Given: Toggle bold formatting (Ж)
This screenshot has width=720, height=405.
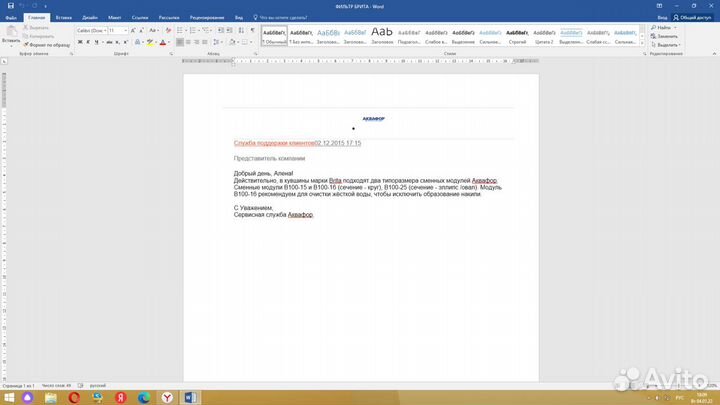Looking at the screenshot, I should pyautogui.click(x=80, y=43).
